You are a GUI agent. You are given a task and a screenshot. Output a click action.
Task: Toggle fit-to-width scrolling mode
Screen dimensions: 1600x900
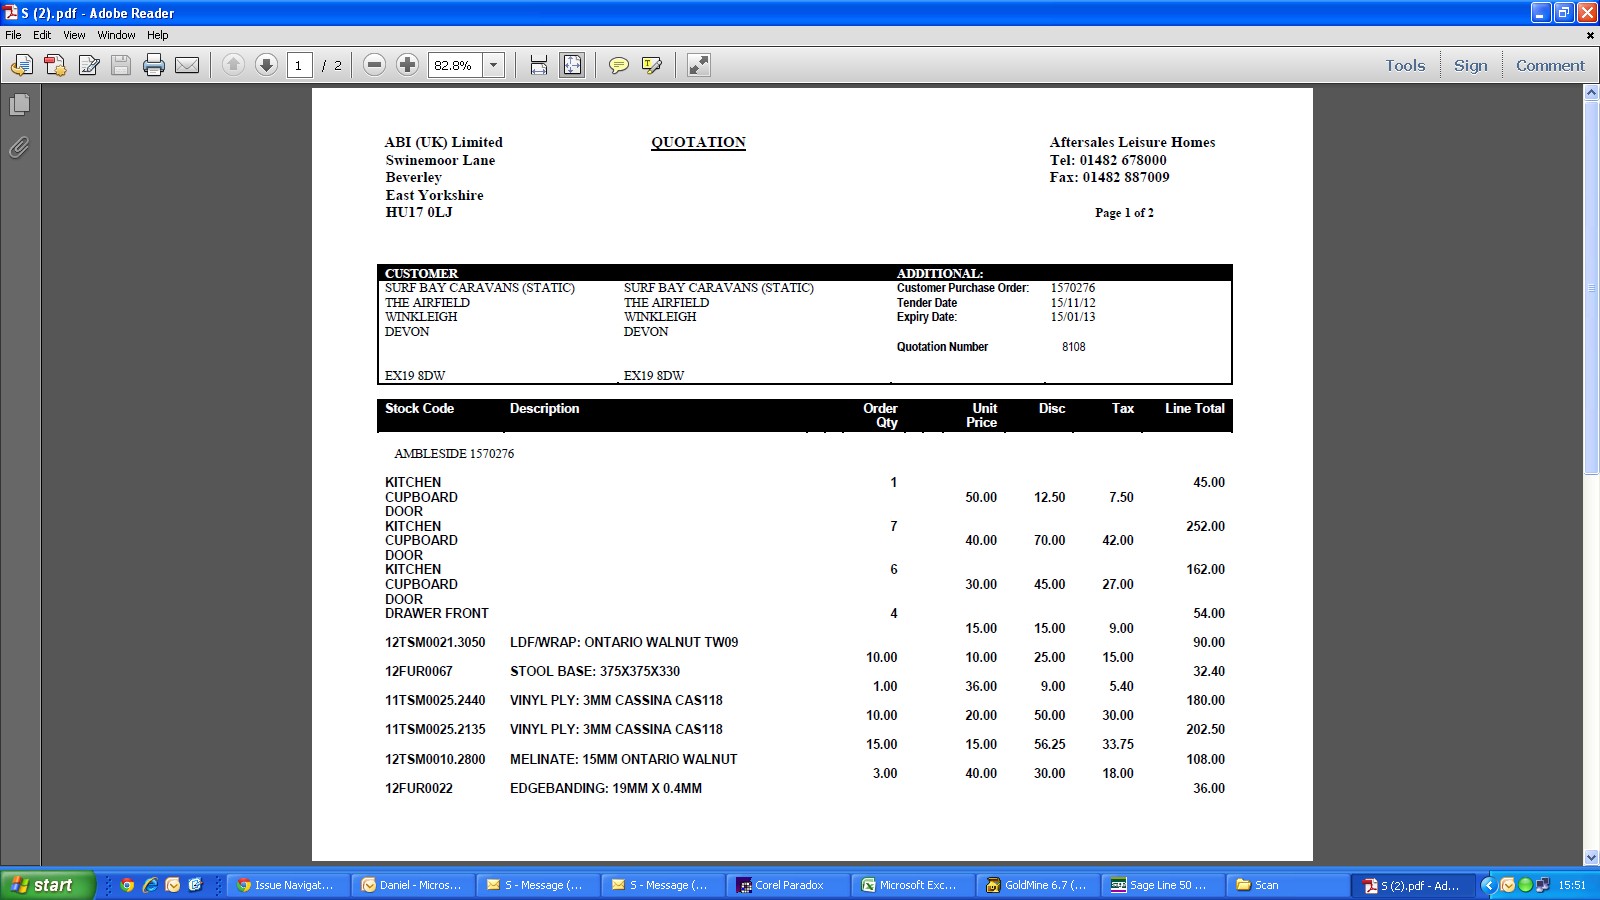pos(539,66)
